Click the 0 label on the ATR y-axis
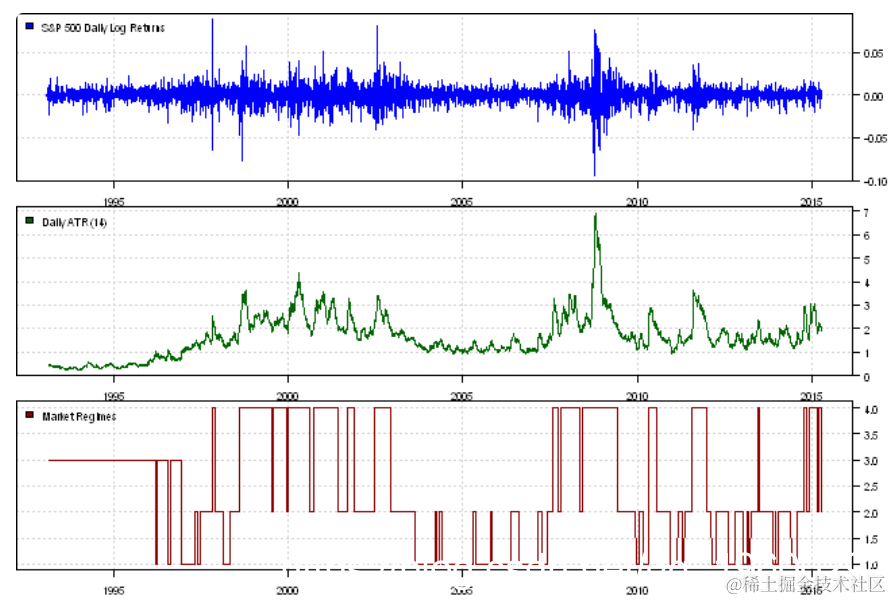 coord(866,377)
